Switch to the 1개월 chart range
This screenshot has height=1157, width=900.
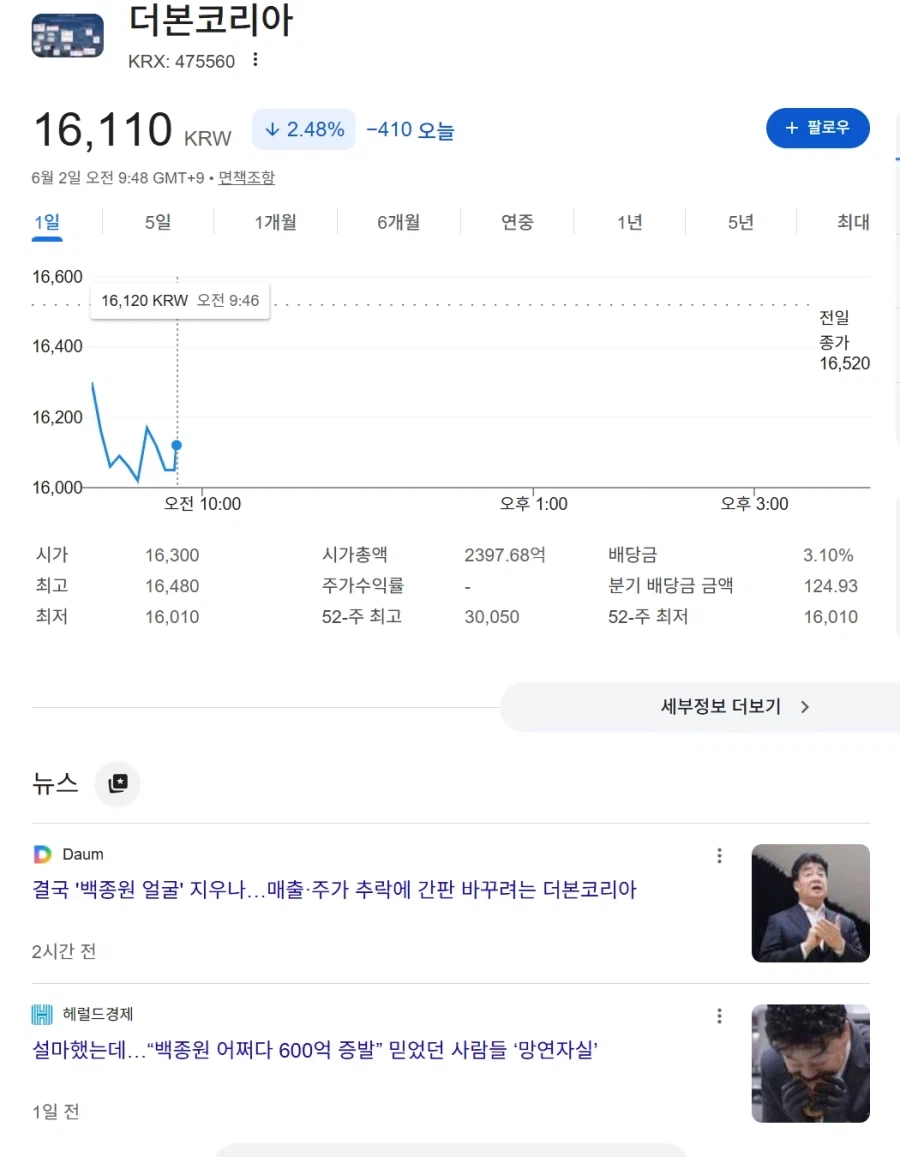click(x=275, y=222)
